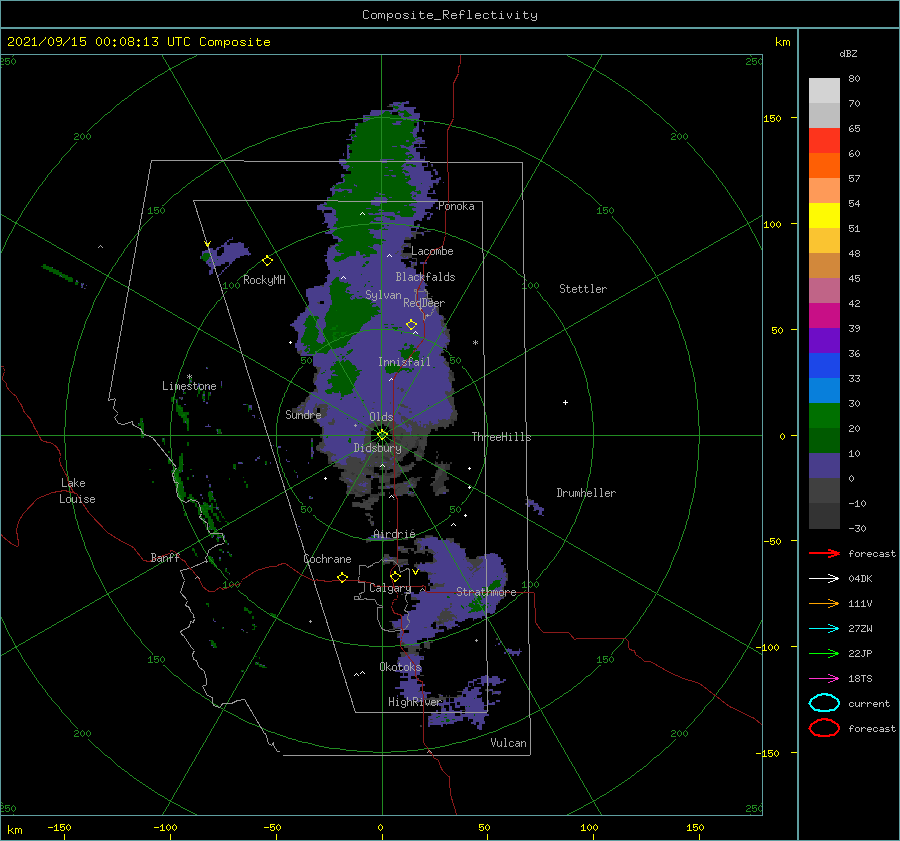Screen dimensions: 900x841
Task: Click the 'current' legend label
Action: pos(869,703)
